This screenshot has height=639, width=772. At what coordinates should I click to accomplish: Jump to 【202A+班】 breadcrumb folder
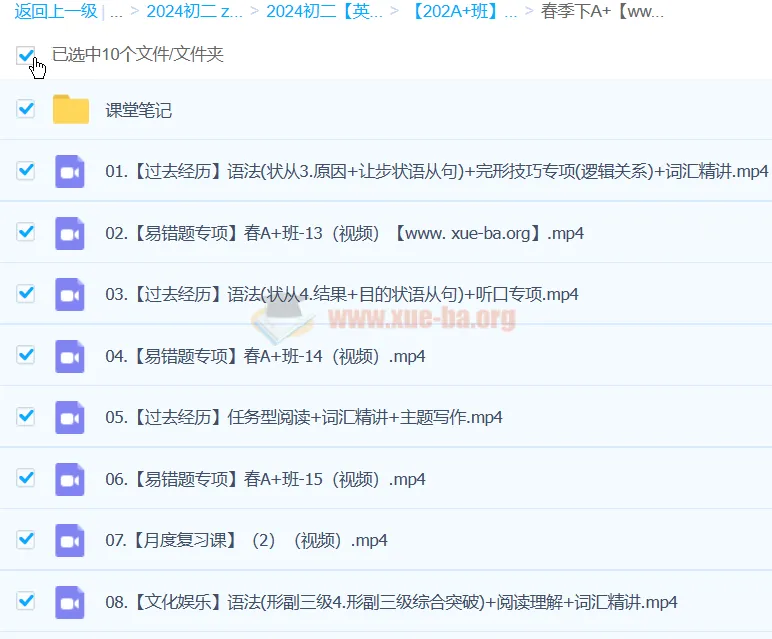pyautogui.click(x=464, y=12)
